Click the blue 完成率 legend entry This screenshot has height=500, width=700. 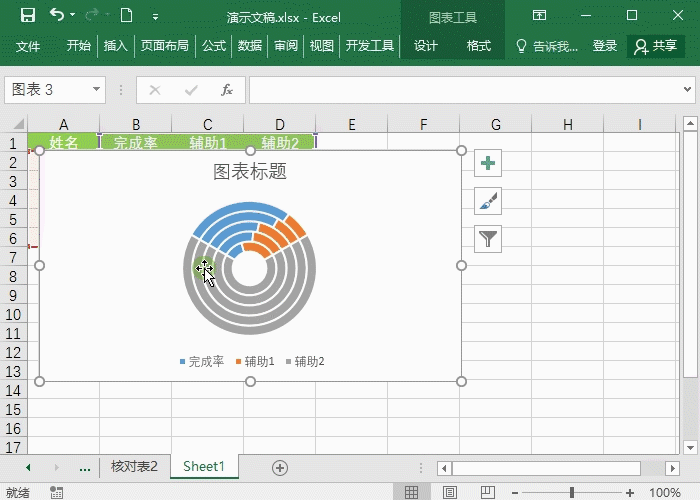pos(202,361)
